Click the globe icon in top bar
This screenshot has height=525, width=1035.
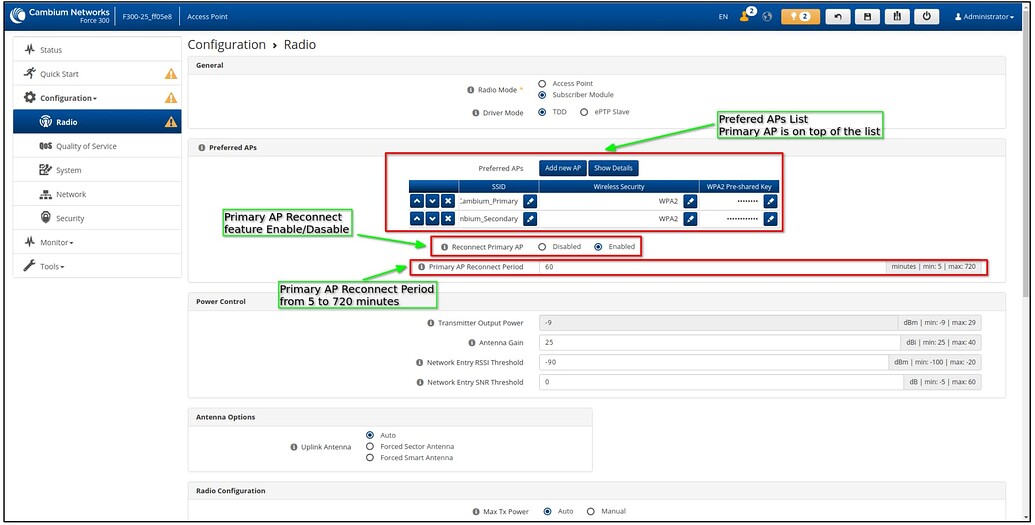(x=767, y=17)
